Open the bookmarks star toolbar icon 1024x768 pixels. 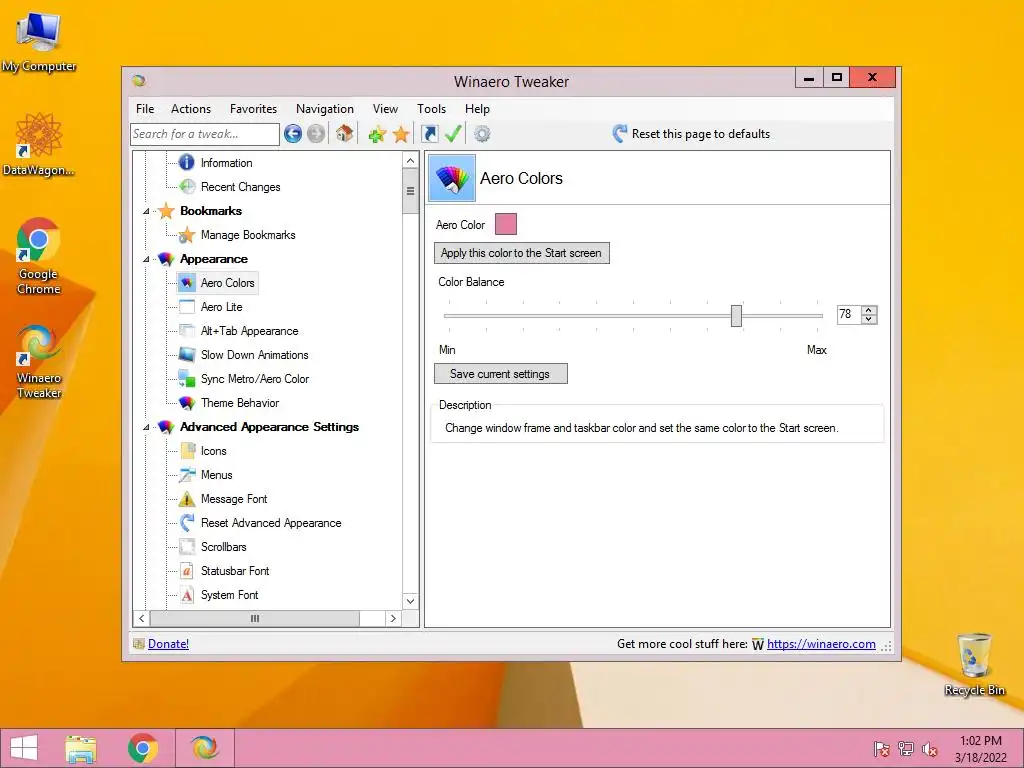(x=401, y=134)
